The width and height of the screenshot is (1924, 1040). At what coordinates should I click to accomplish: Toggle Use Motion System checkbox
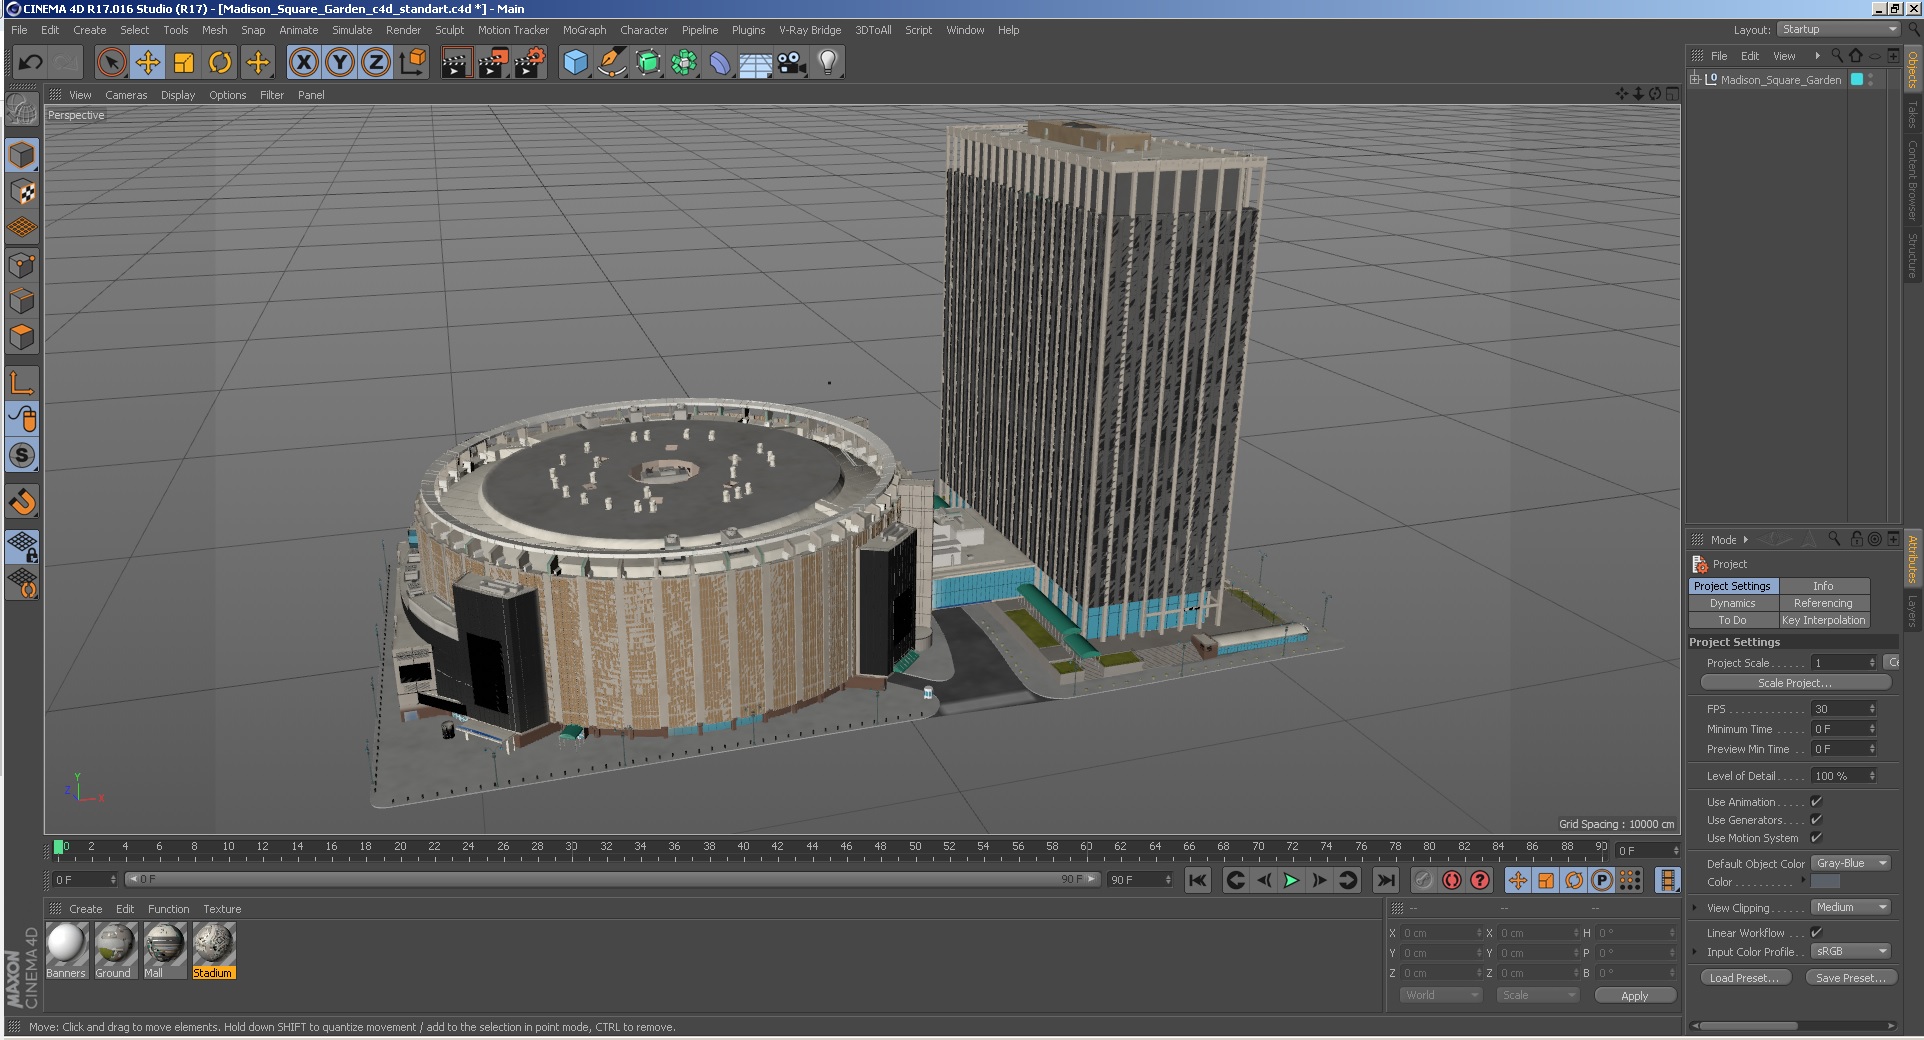pos(1816,837)
